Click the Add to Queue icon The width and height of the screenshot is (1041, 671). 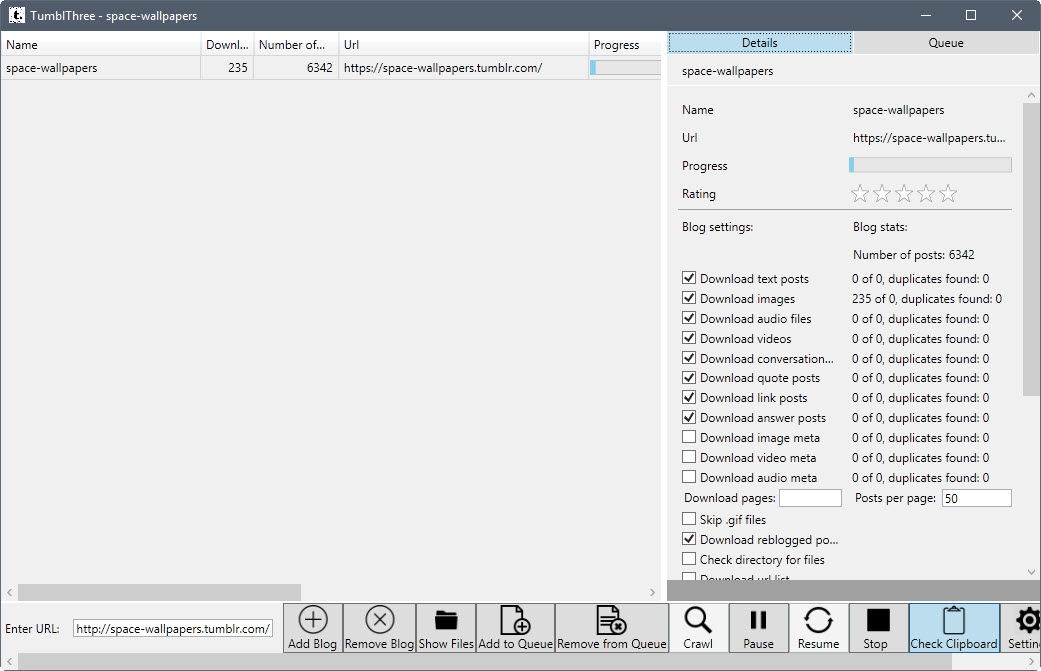(x=515, y=620)
